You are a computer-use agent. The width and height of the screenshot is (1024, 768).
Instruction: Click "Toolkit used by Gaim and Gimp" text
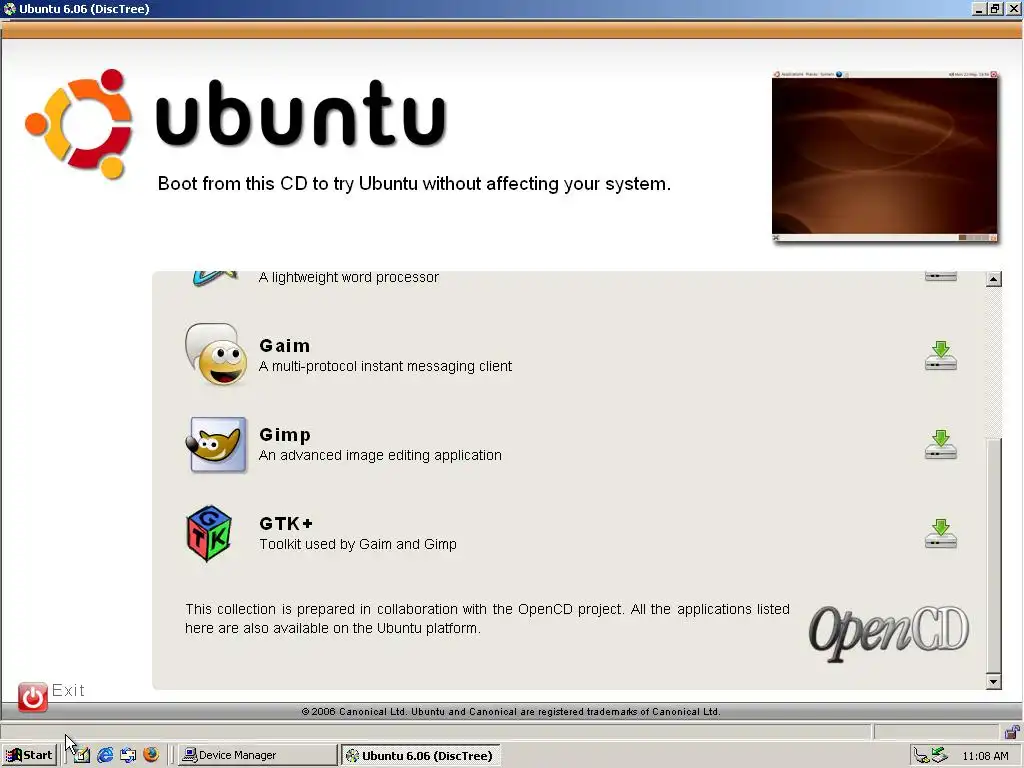coord(358,544)
